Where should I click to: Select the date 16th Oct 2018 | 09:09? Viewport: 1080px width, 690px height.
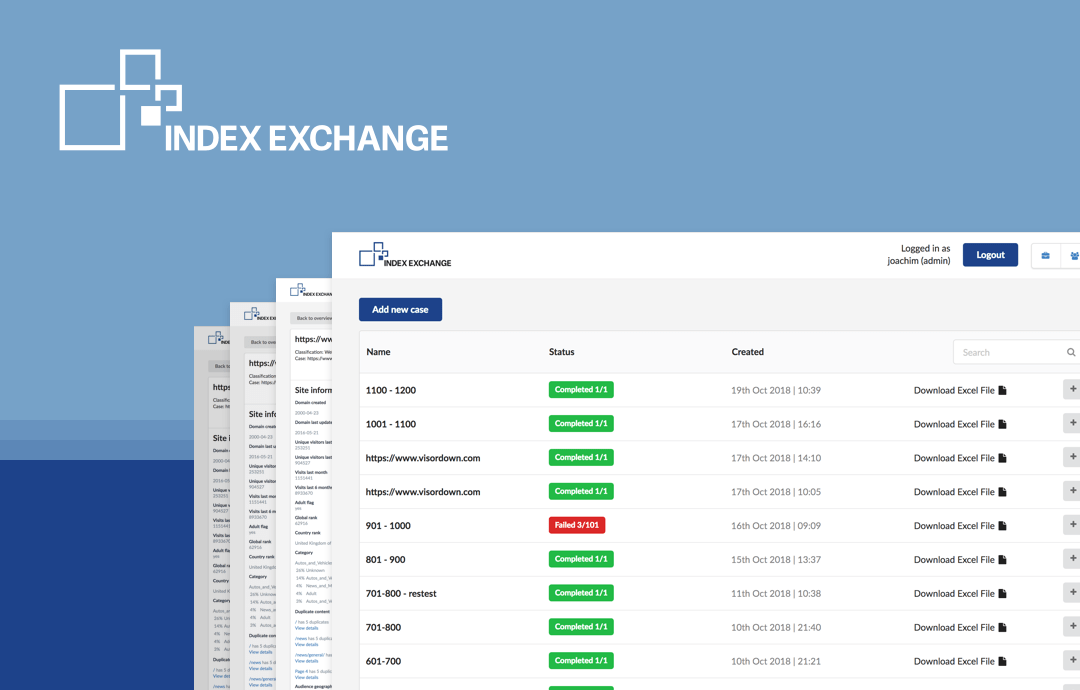pyautogui.click(x=776, y=525)
